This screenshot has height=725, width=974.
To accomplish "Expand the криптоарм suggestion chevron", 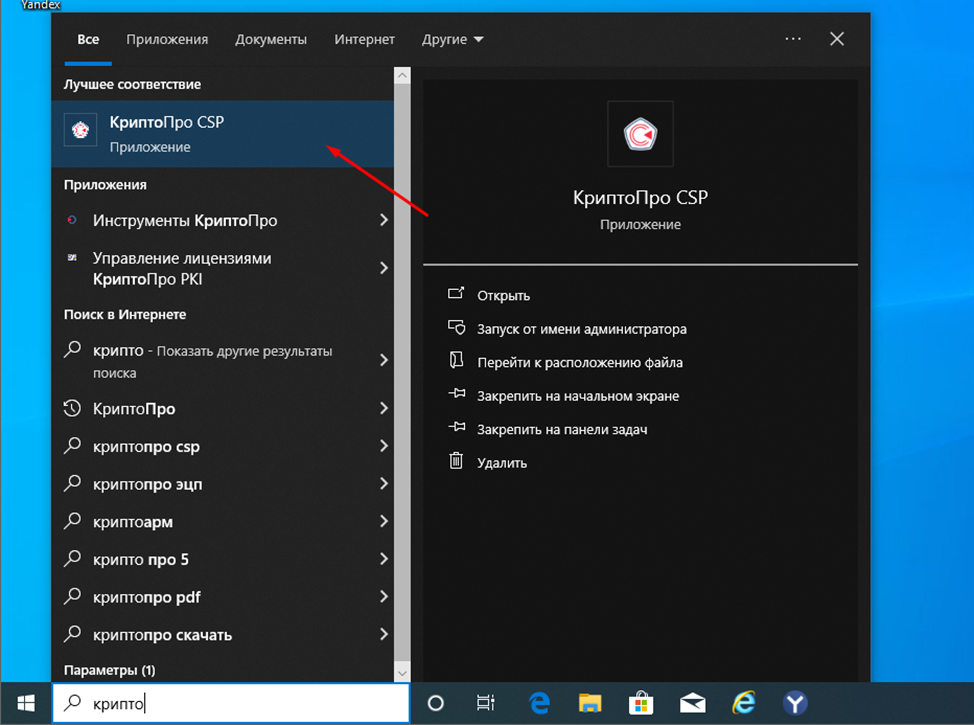I will 384,521.
